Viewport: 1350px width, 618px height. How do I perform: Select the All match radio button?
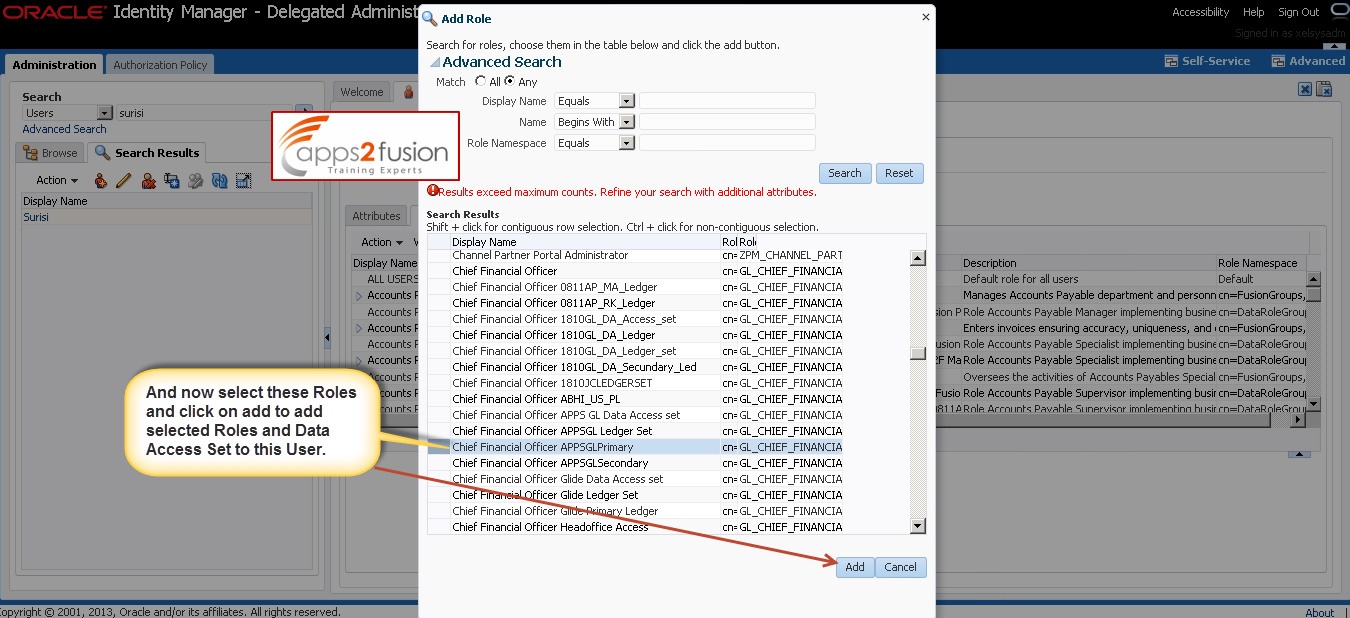coord(481,81)
